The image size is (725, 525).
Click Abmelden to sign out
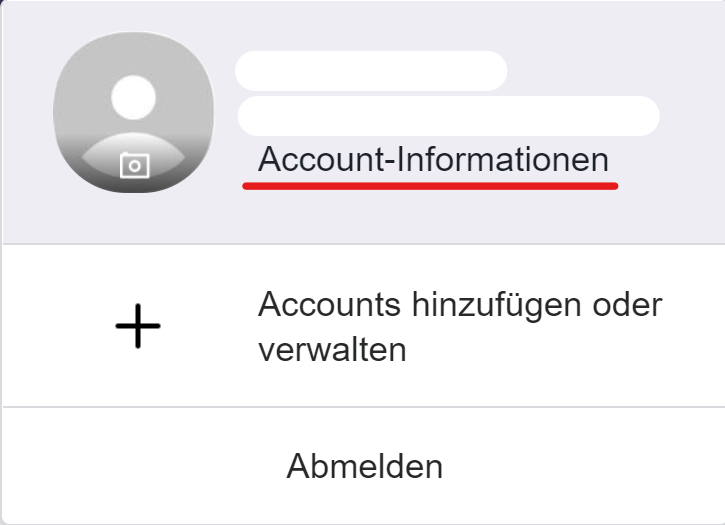[x=364, y=466]
